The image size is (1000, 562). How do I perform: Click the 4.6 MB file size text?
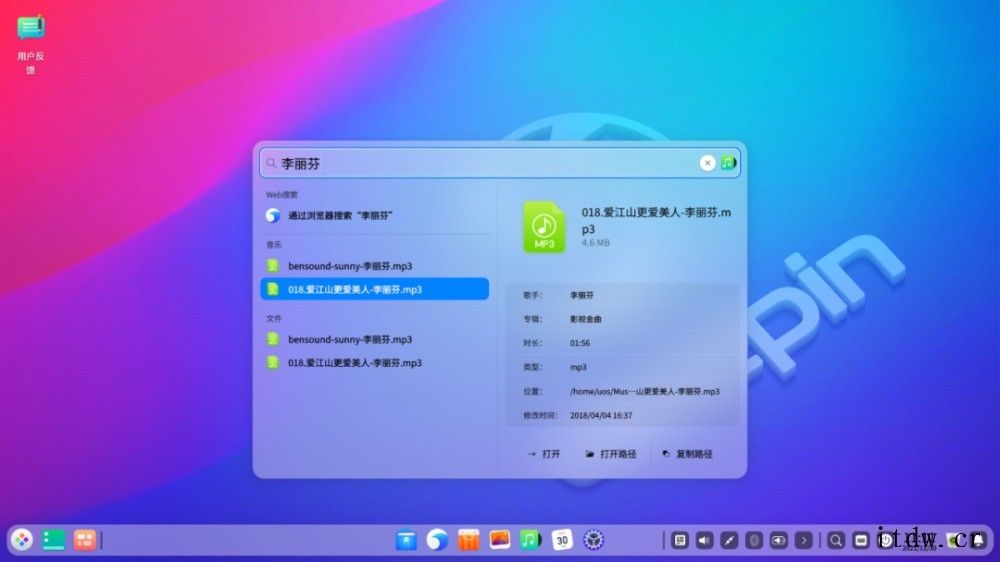(x=596, y=243)
